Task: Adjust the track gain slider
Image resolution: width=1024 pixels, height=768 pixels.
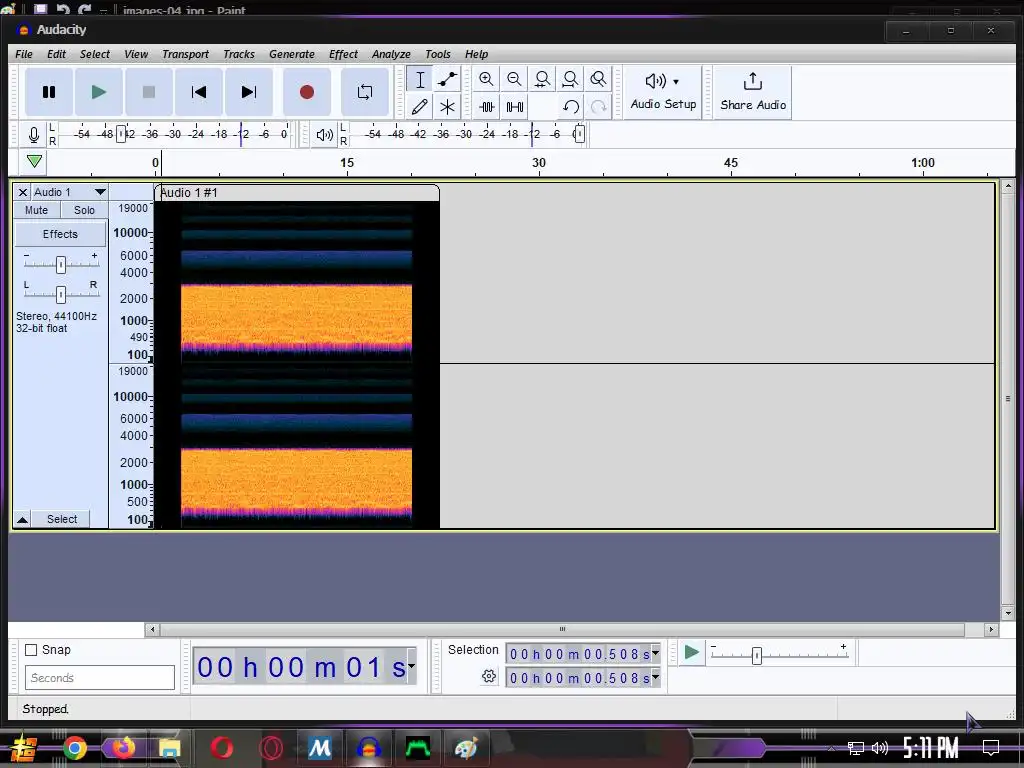Action: [x=61, y=264]
